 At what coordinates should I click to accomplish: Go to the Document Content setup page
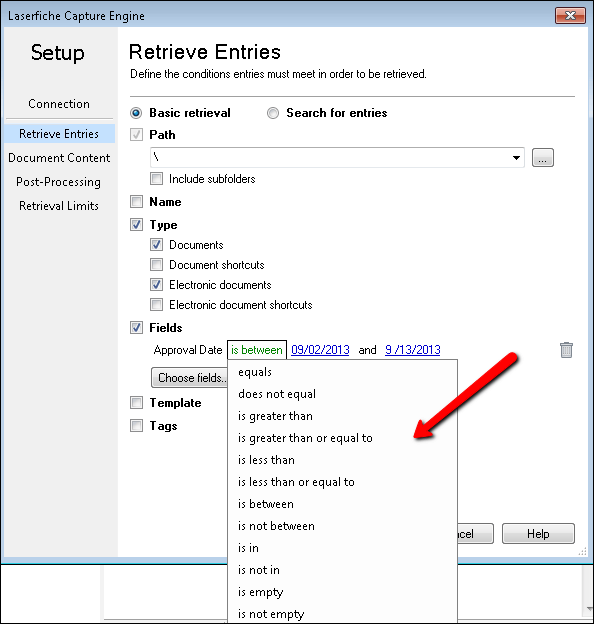tap(59, 158)
